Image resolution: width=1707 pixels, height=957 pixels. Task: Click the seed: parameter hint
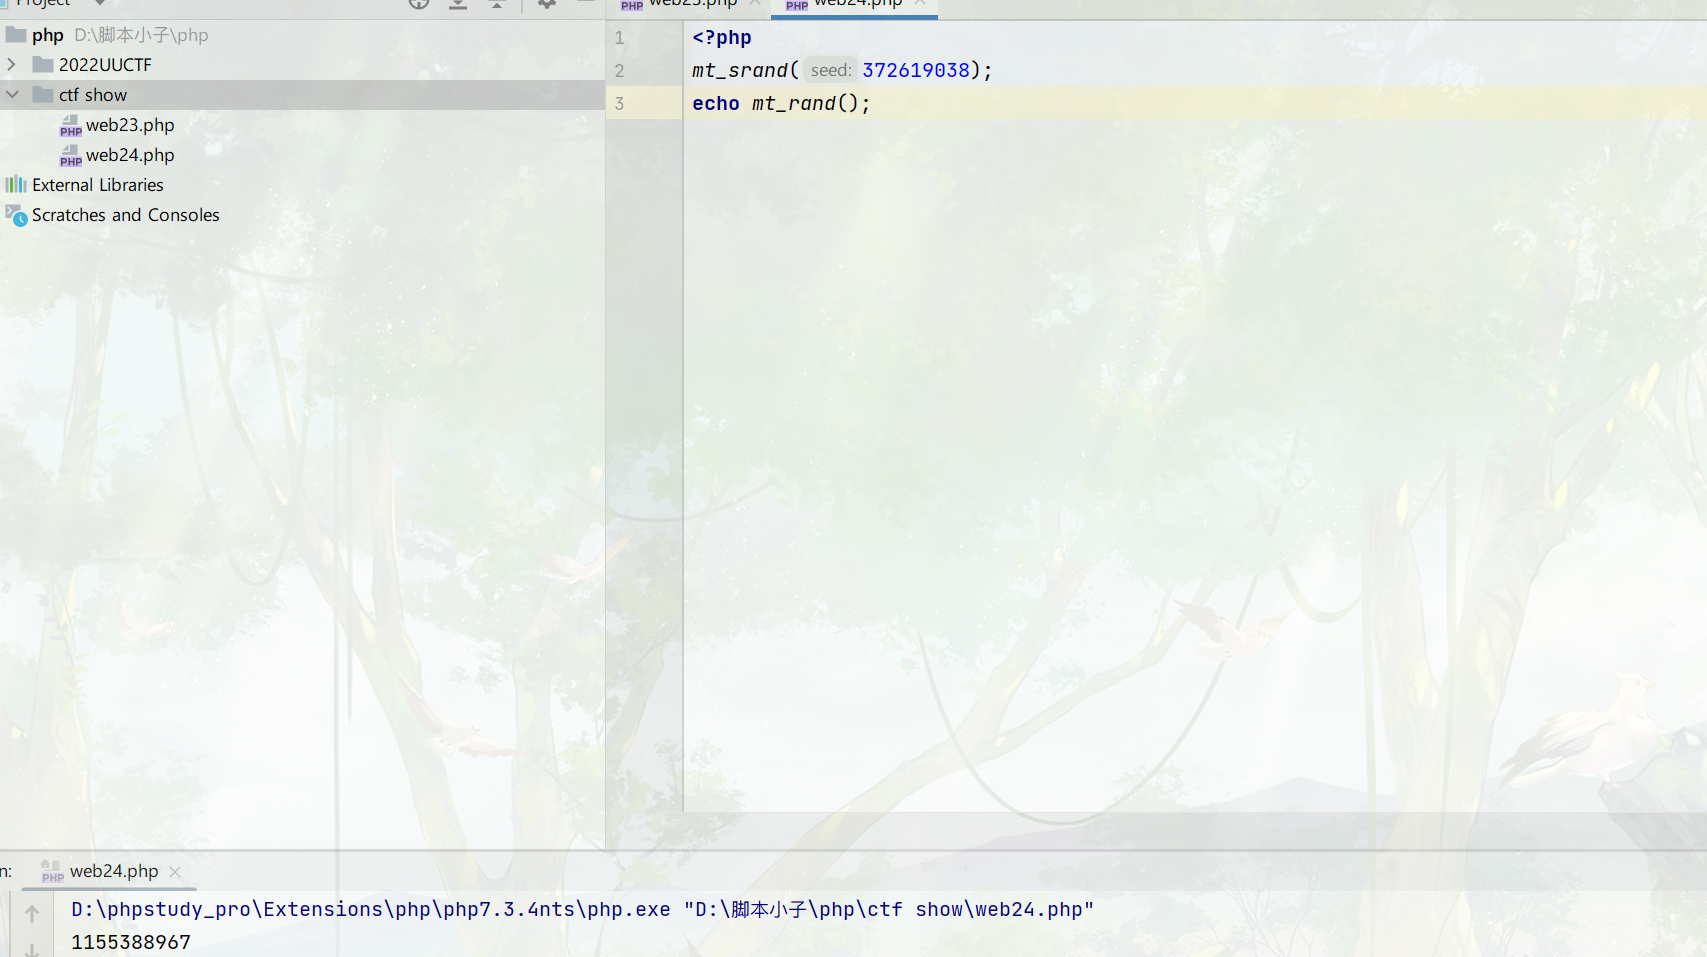(831, 71)
